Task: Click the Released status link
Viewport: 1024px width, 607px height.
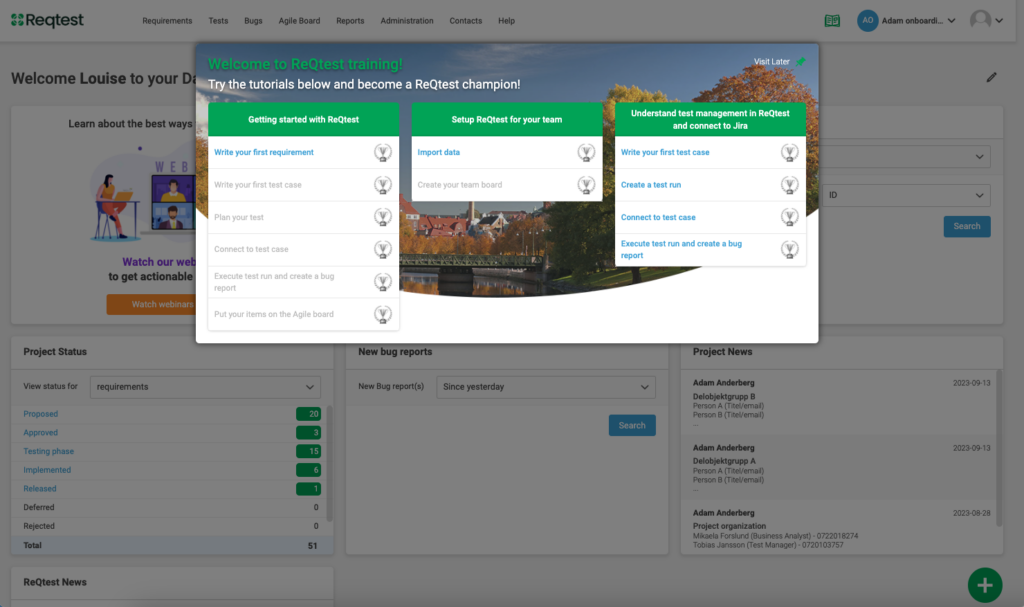Action: point(40,489)
